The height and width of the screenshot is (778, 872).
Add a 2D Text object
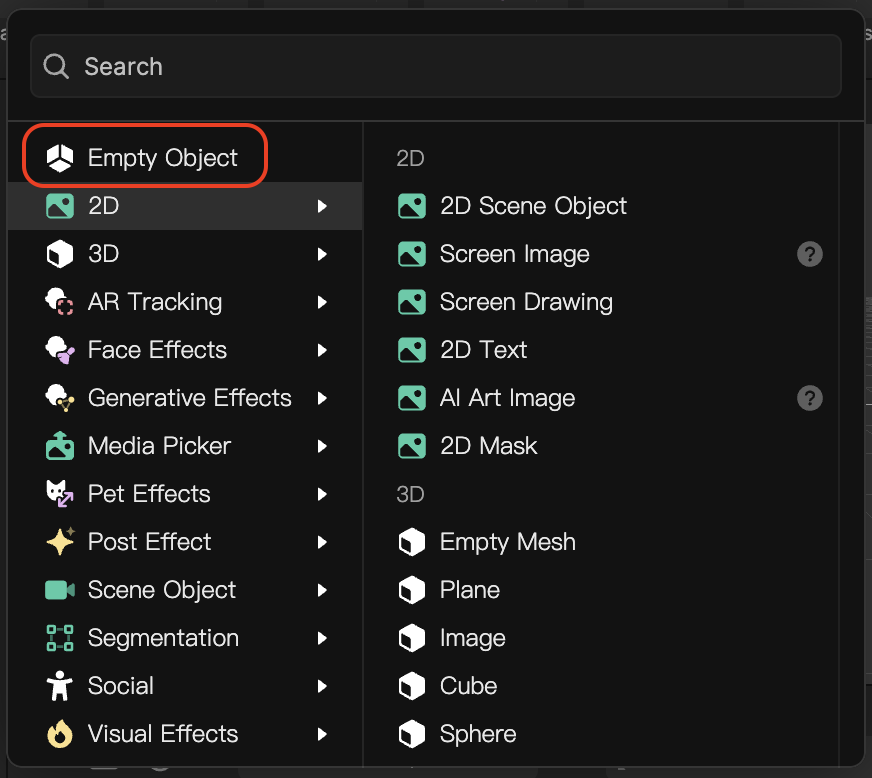601,350
